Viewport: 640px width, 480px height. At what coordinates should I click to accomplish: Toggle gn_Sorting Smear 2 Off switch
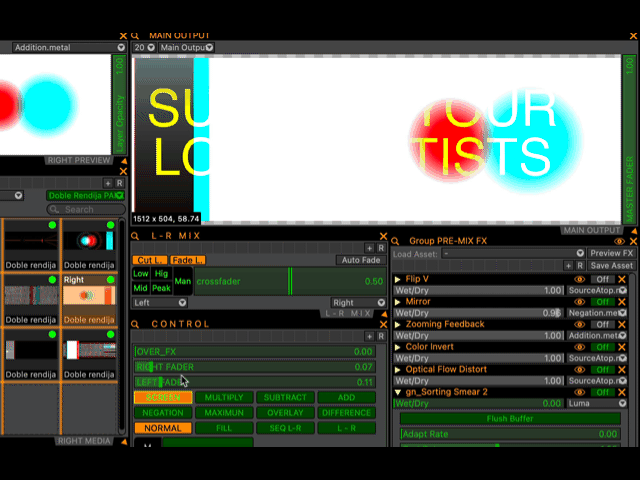602,392
